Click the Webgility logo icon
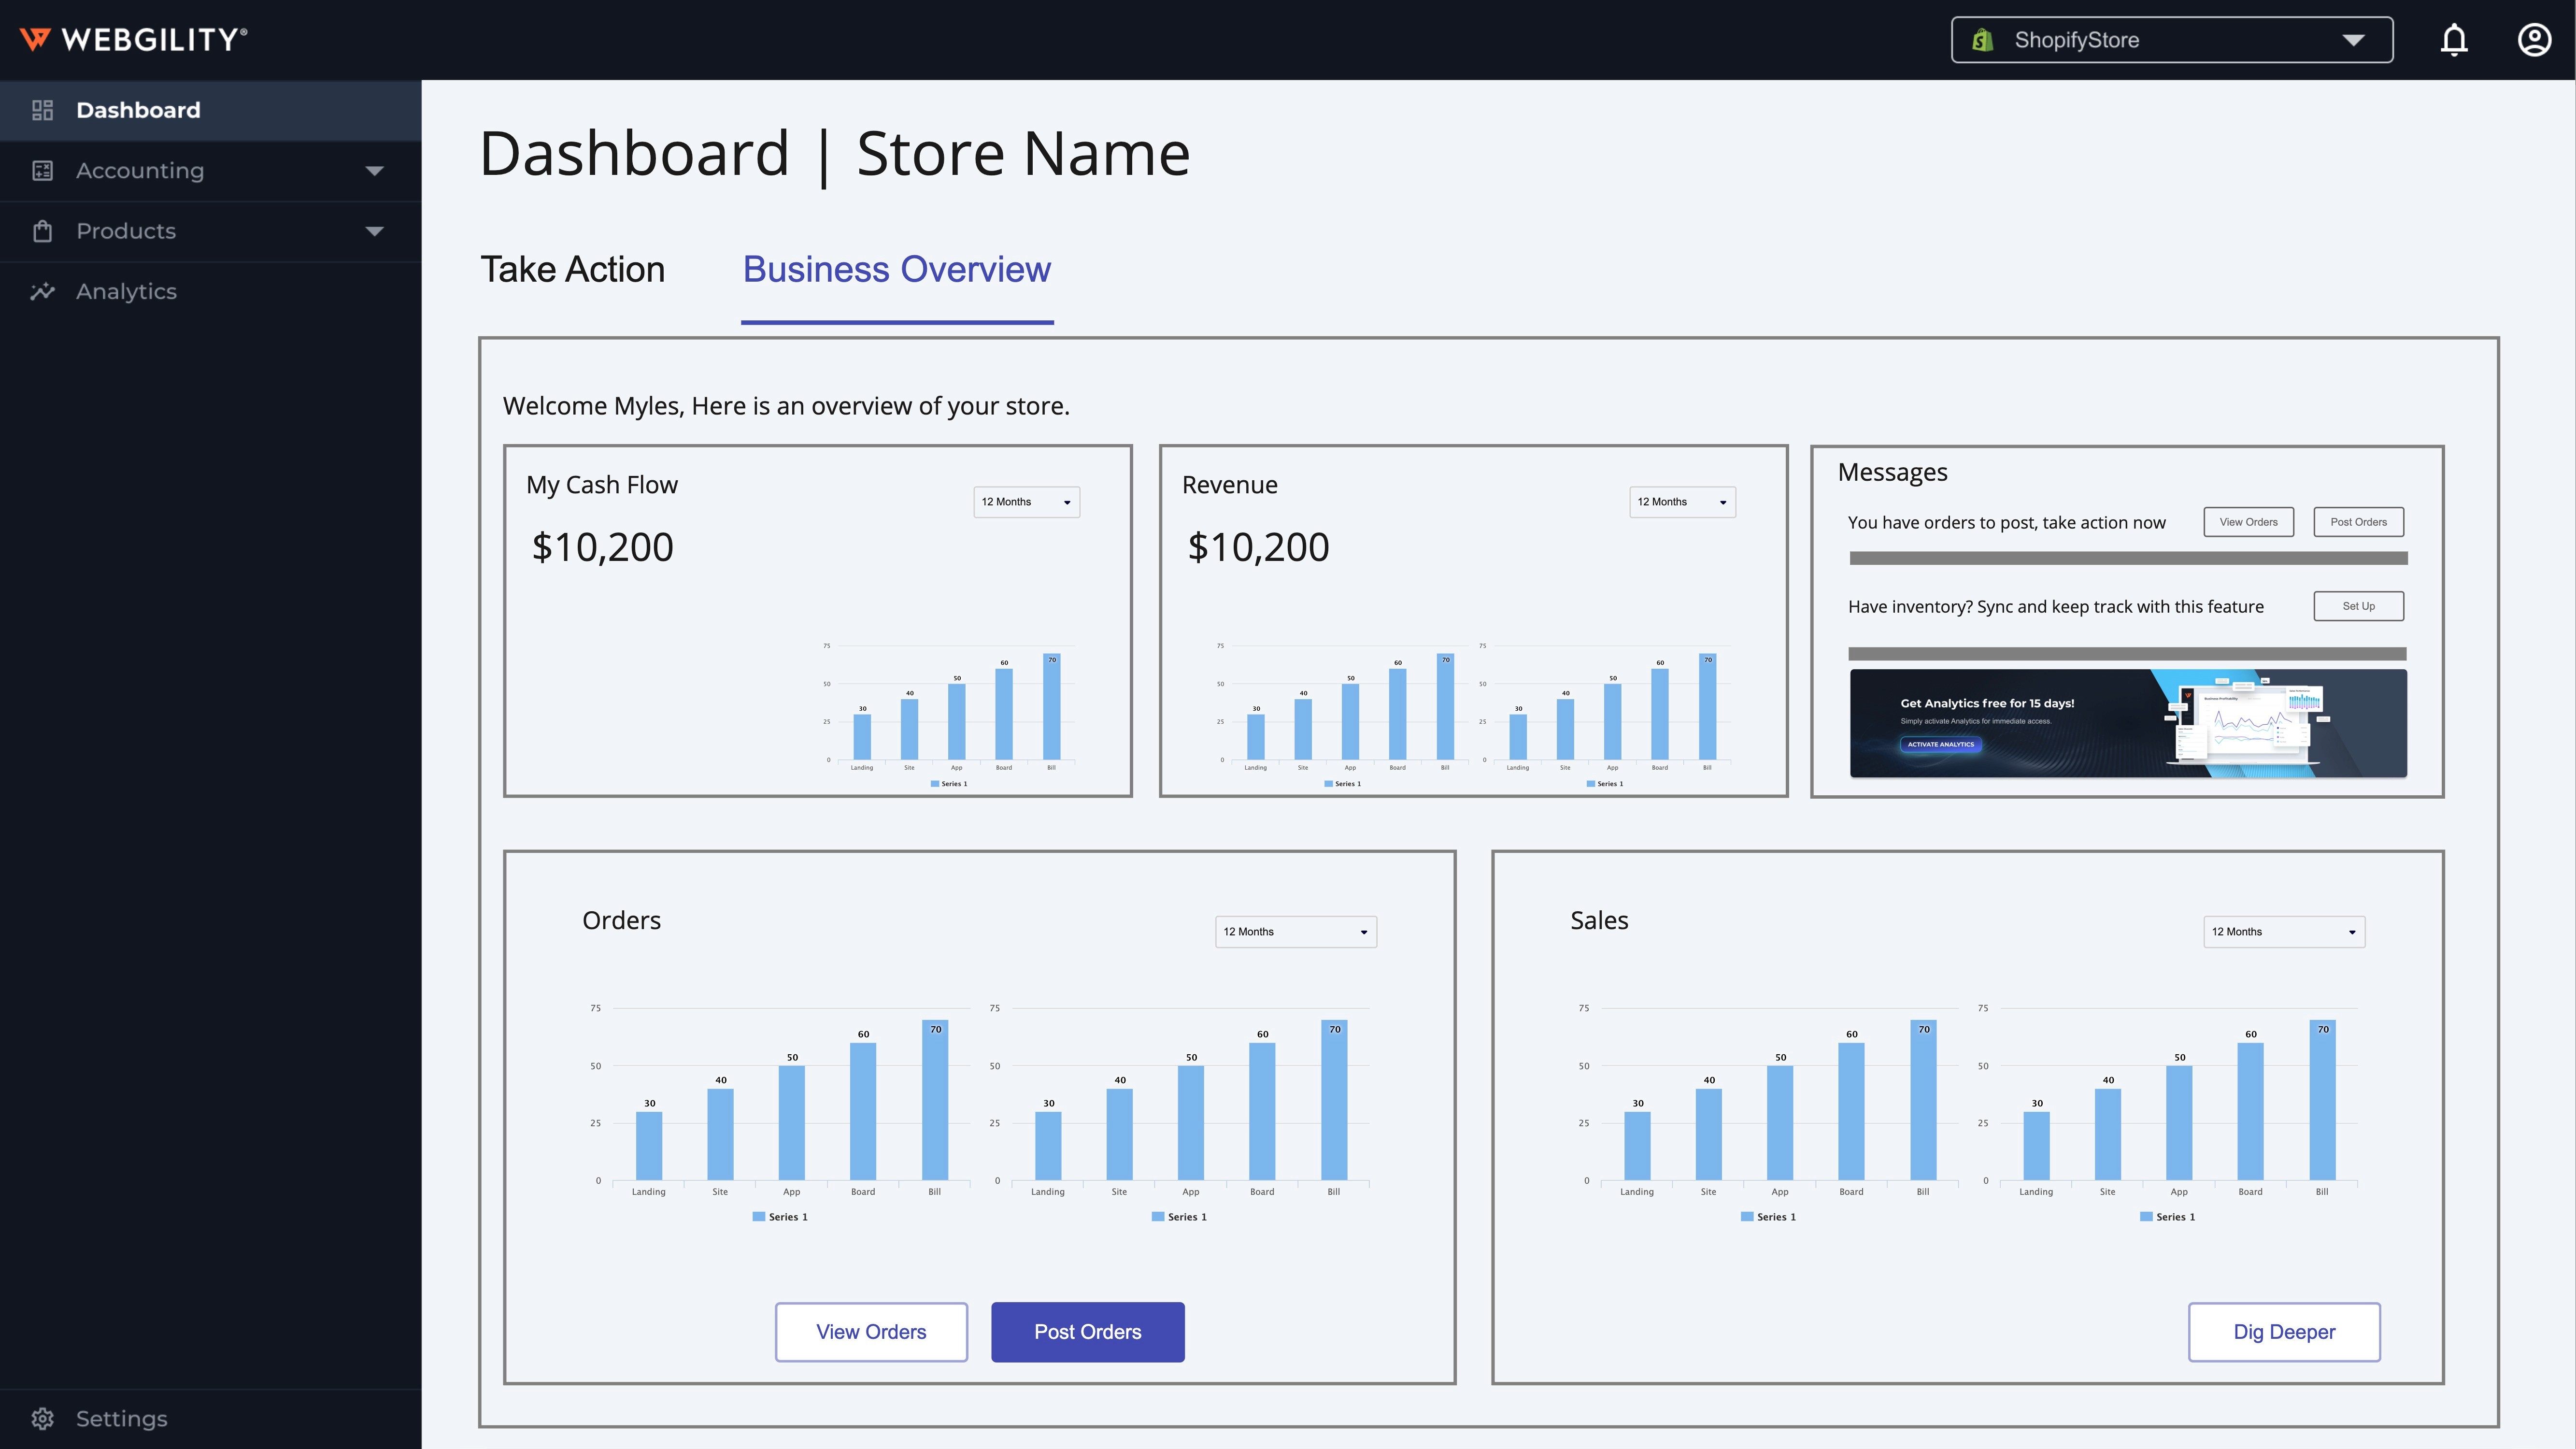 (35, 39)
